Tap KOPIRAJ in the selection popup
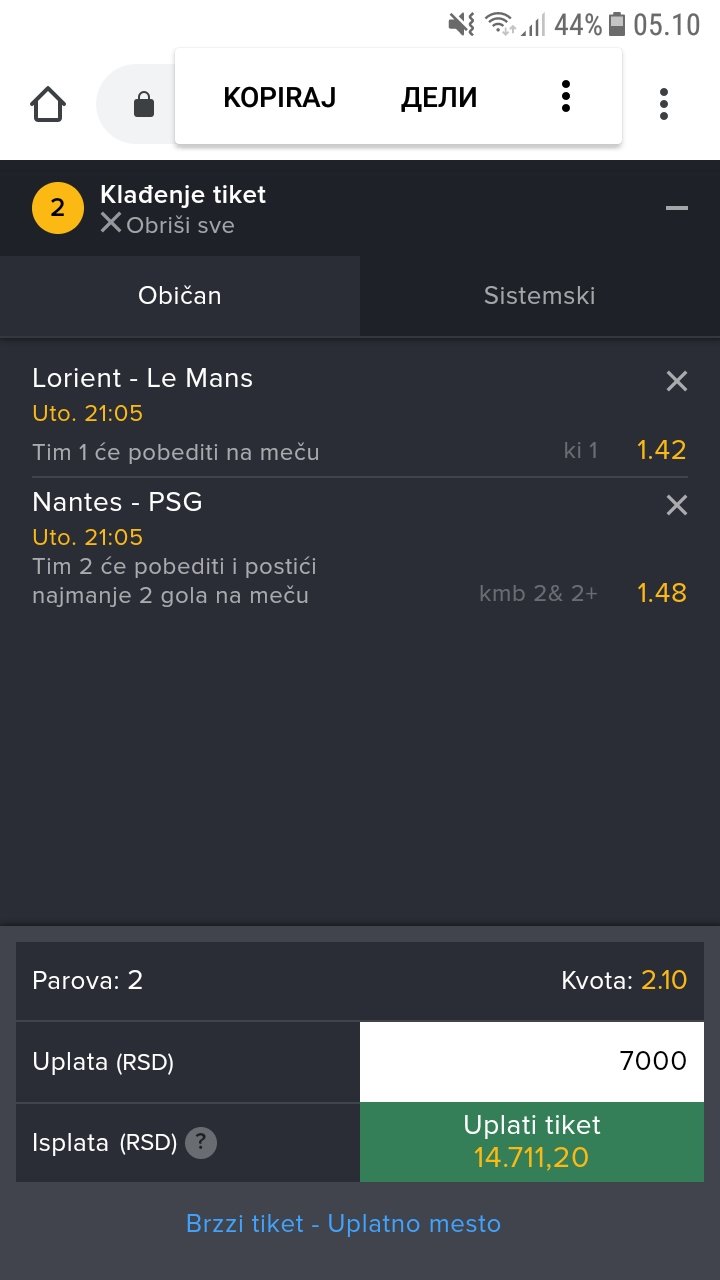720x1280 pixels. coord(279,97)
